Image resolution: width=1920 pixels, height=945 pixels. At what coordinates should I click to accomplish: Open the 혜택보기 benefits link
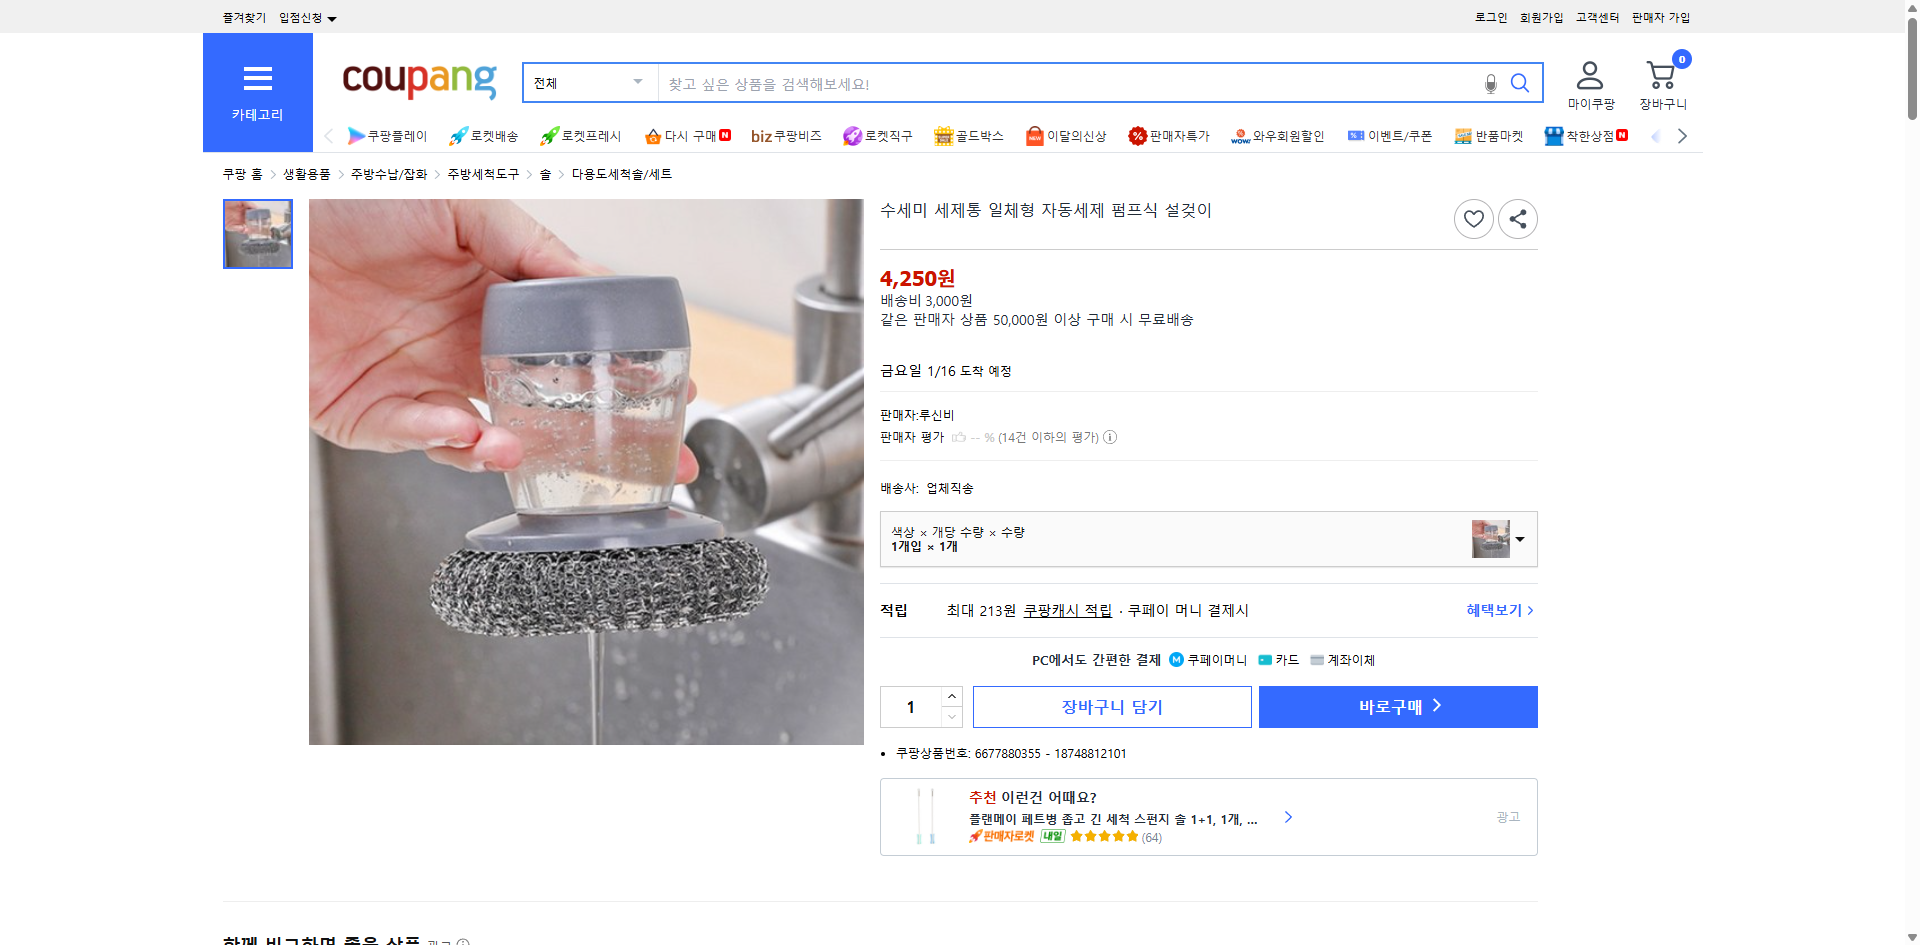pos(1494,610)
